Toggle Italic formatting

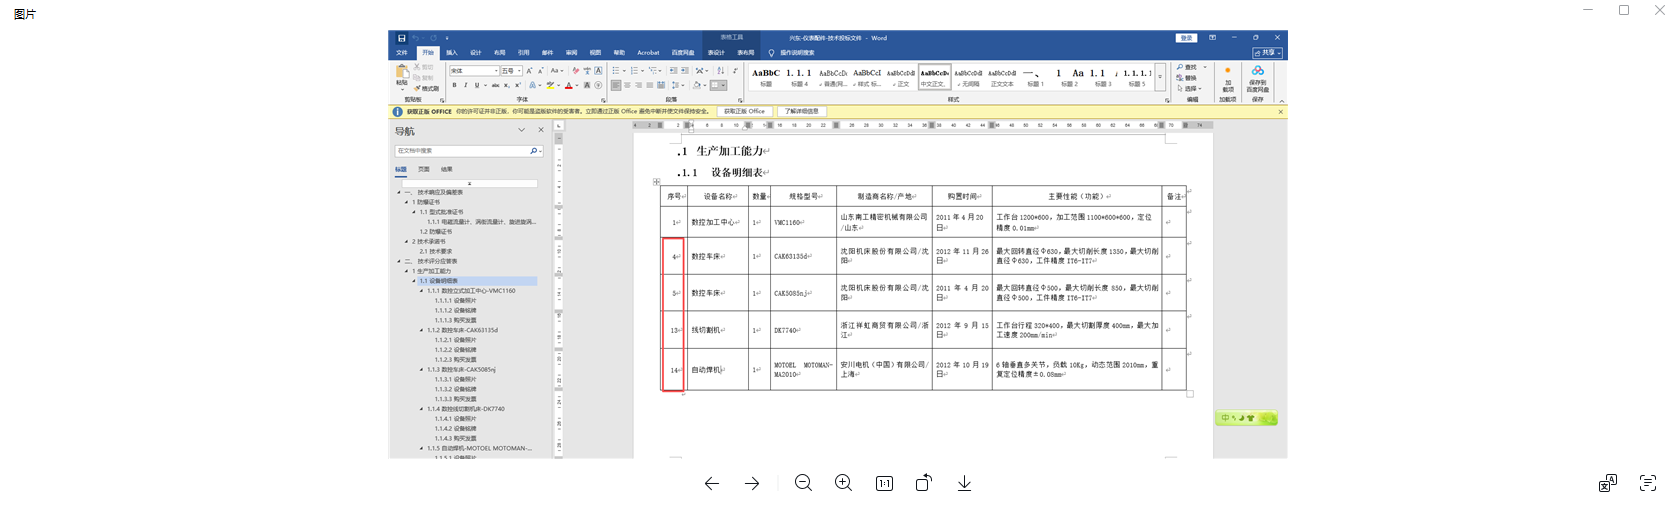click(465, 85)
